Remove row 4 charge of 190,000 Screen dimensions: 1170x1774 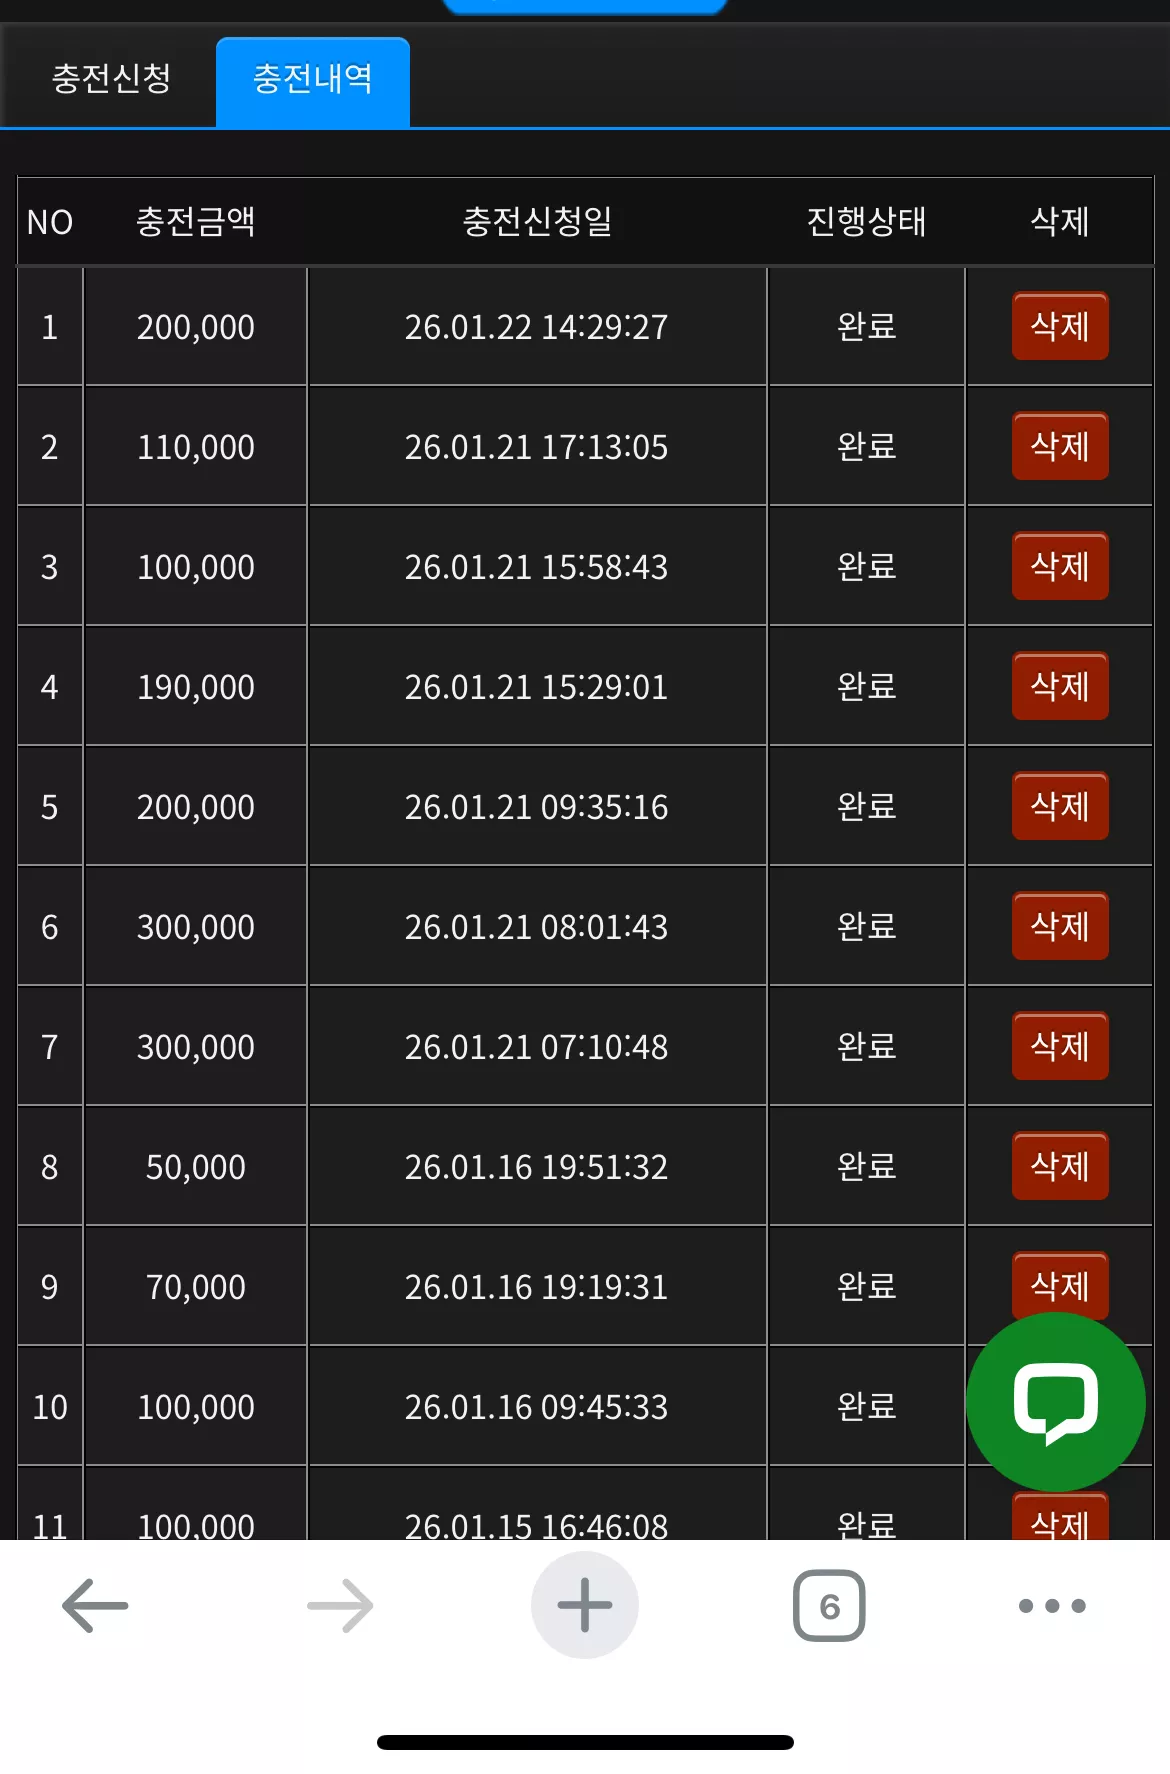[1060, 686]
